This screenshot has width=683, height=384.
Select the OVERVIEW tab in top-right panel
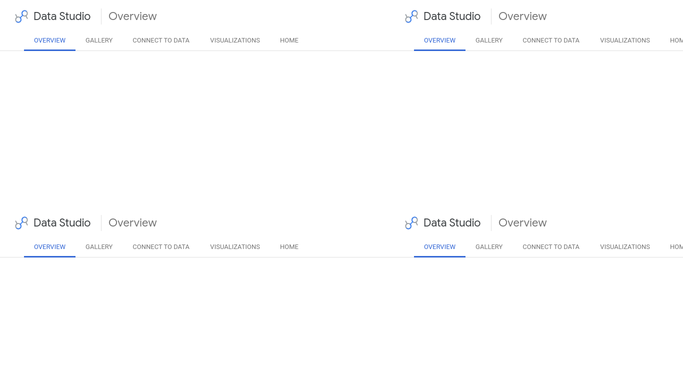click(440, 40)
